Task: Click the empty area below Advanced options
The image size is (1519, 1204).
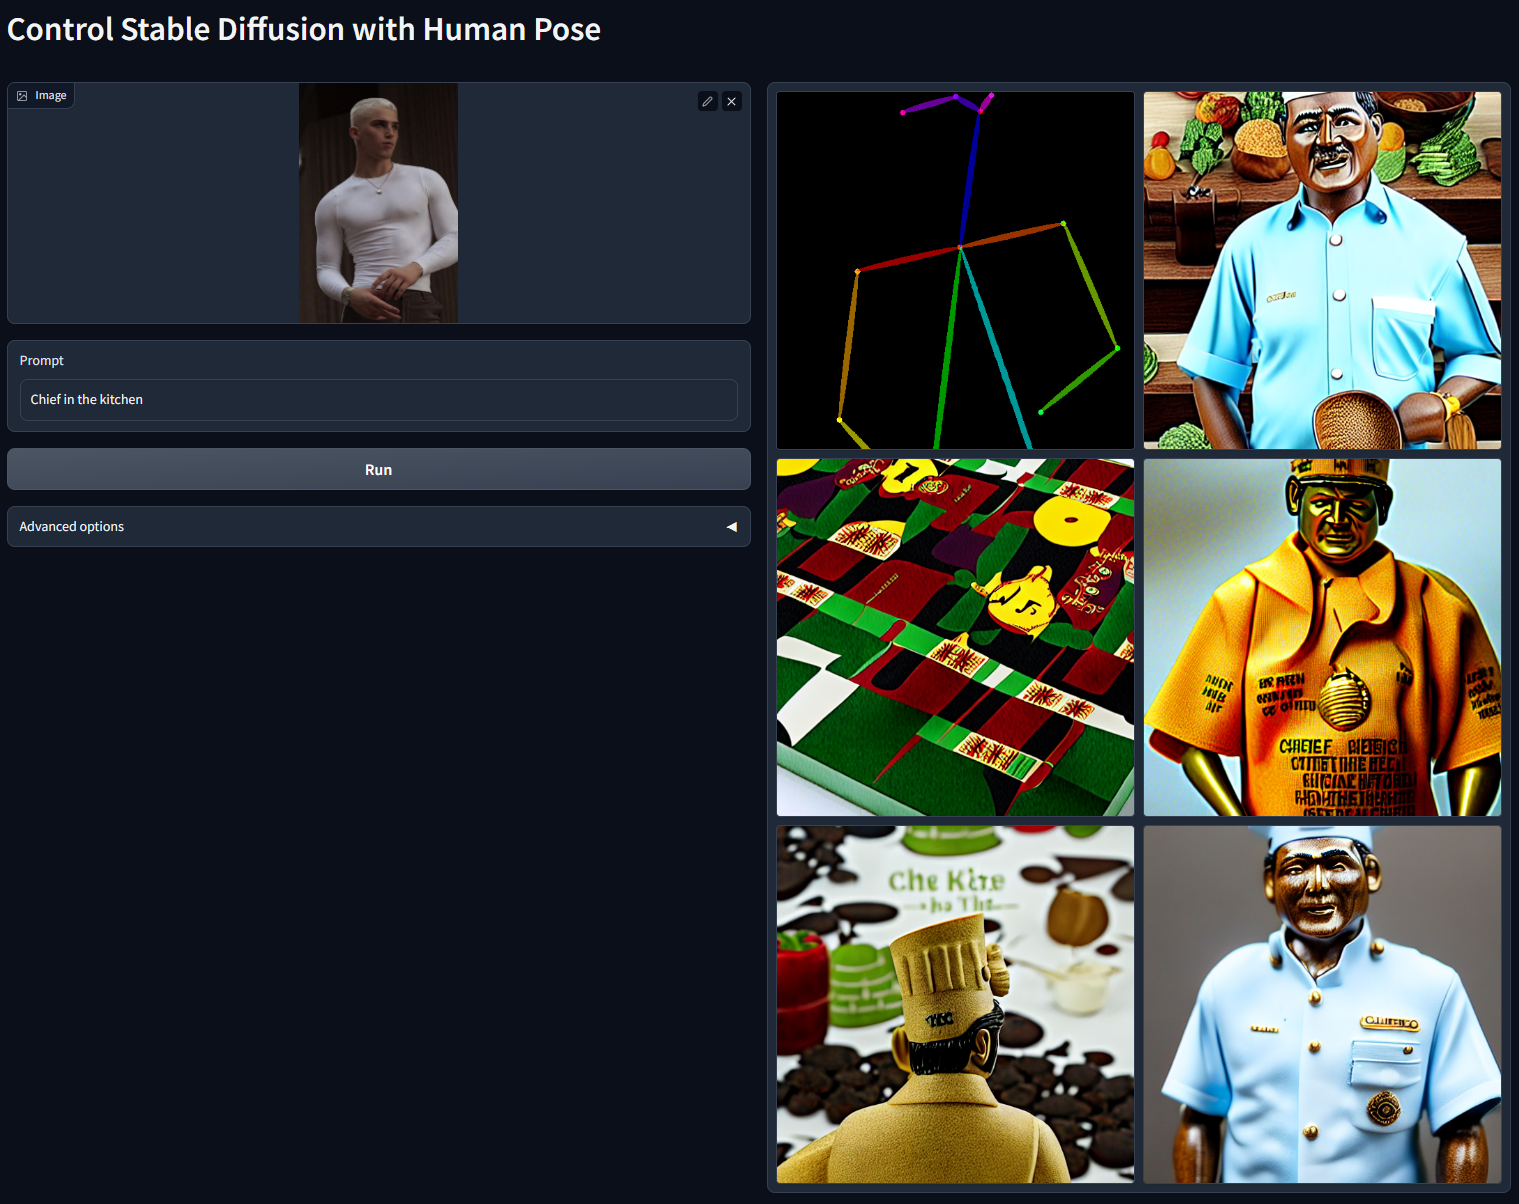Action: (378, 850)
